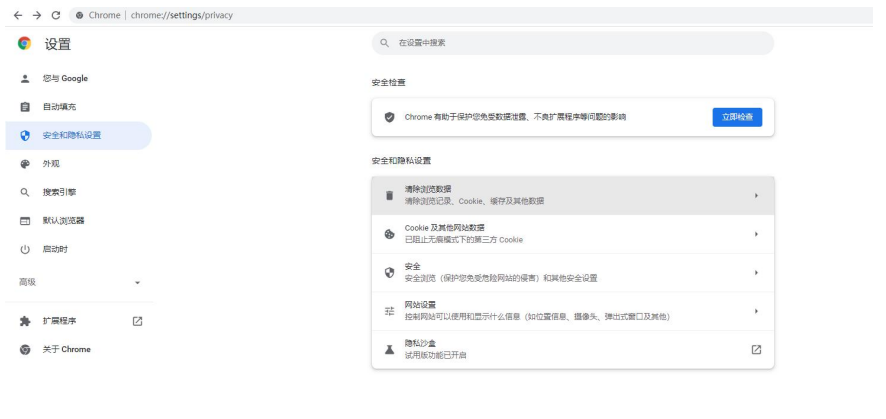Click text '清除浏览记录、Cookie、缓存及其他数据'

[x=474, y=201]
